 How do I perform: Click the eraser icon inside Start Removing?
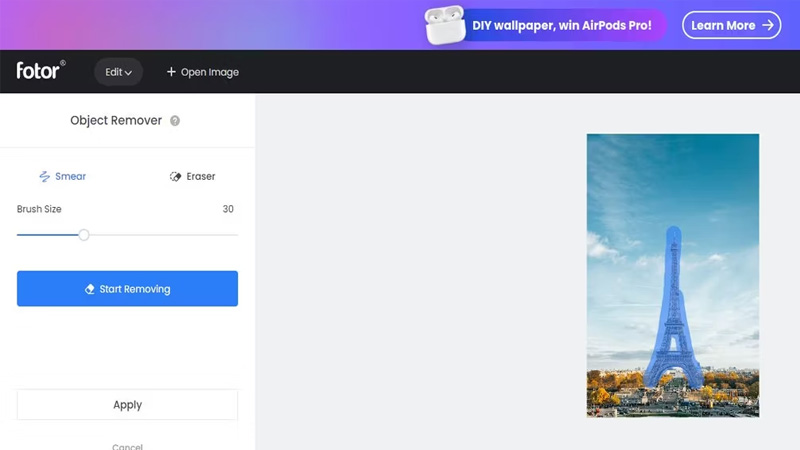coord(90,289)
